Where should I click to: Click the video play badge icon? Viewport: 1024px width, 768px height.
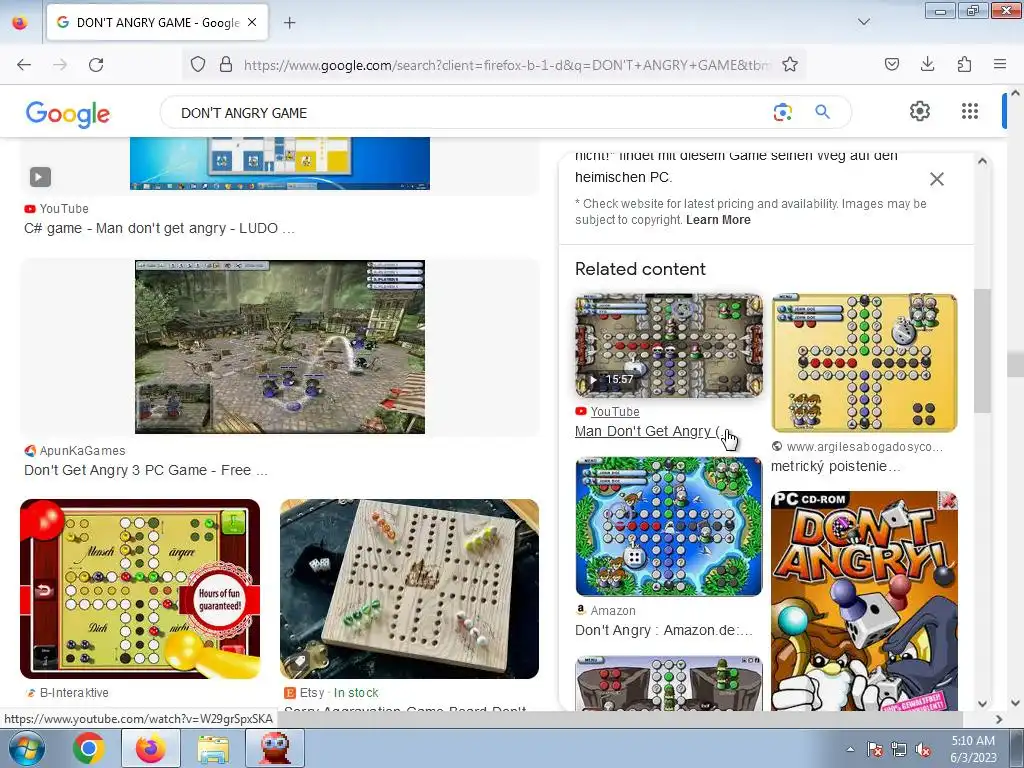pyautogui.click(x=40, y=177)
